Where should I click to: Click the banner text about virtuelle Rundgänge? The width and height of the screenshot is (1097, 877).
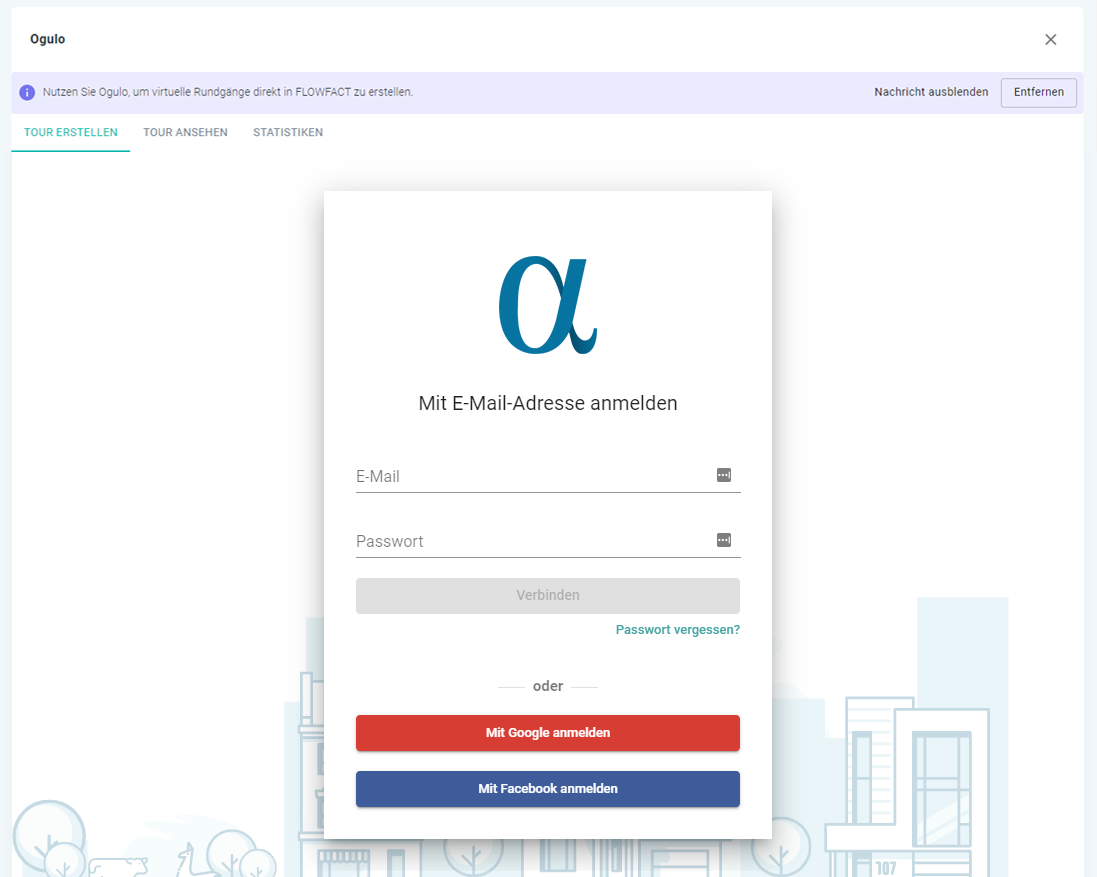227,92
